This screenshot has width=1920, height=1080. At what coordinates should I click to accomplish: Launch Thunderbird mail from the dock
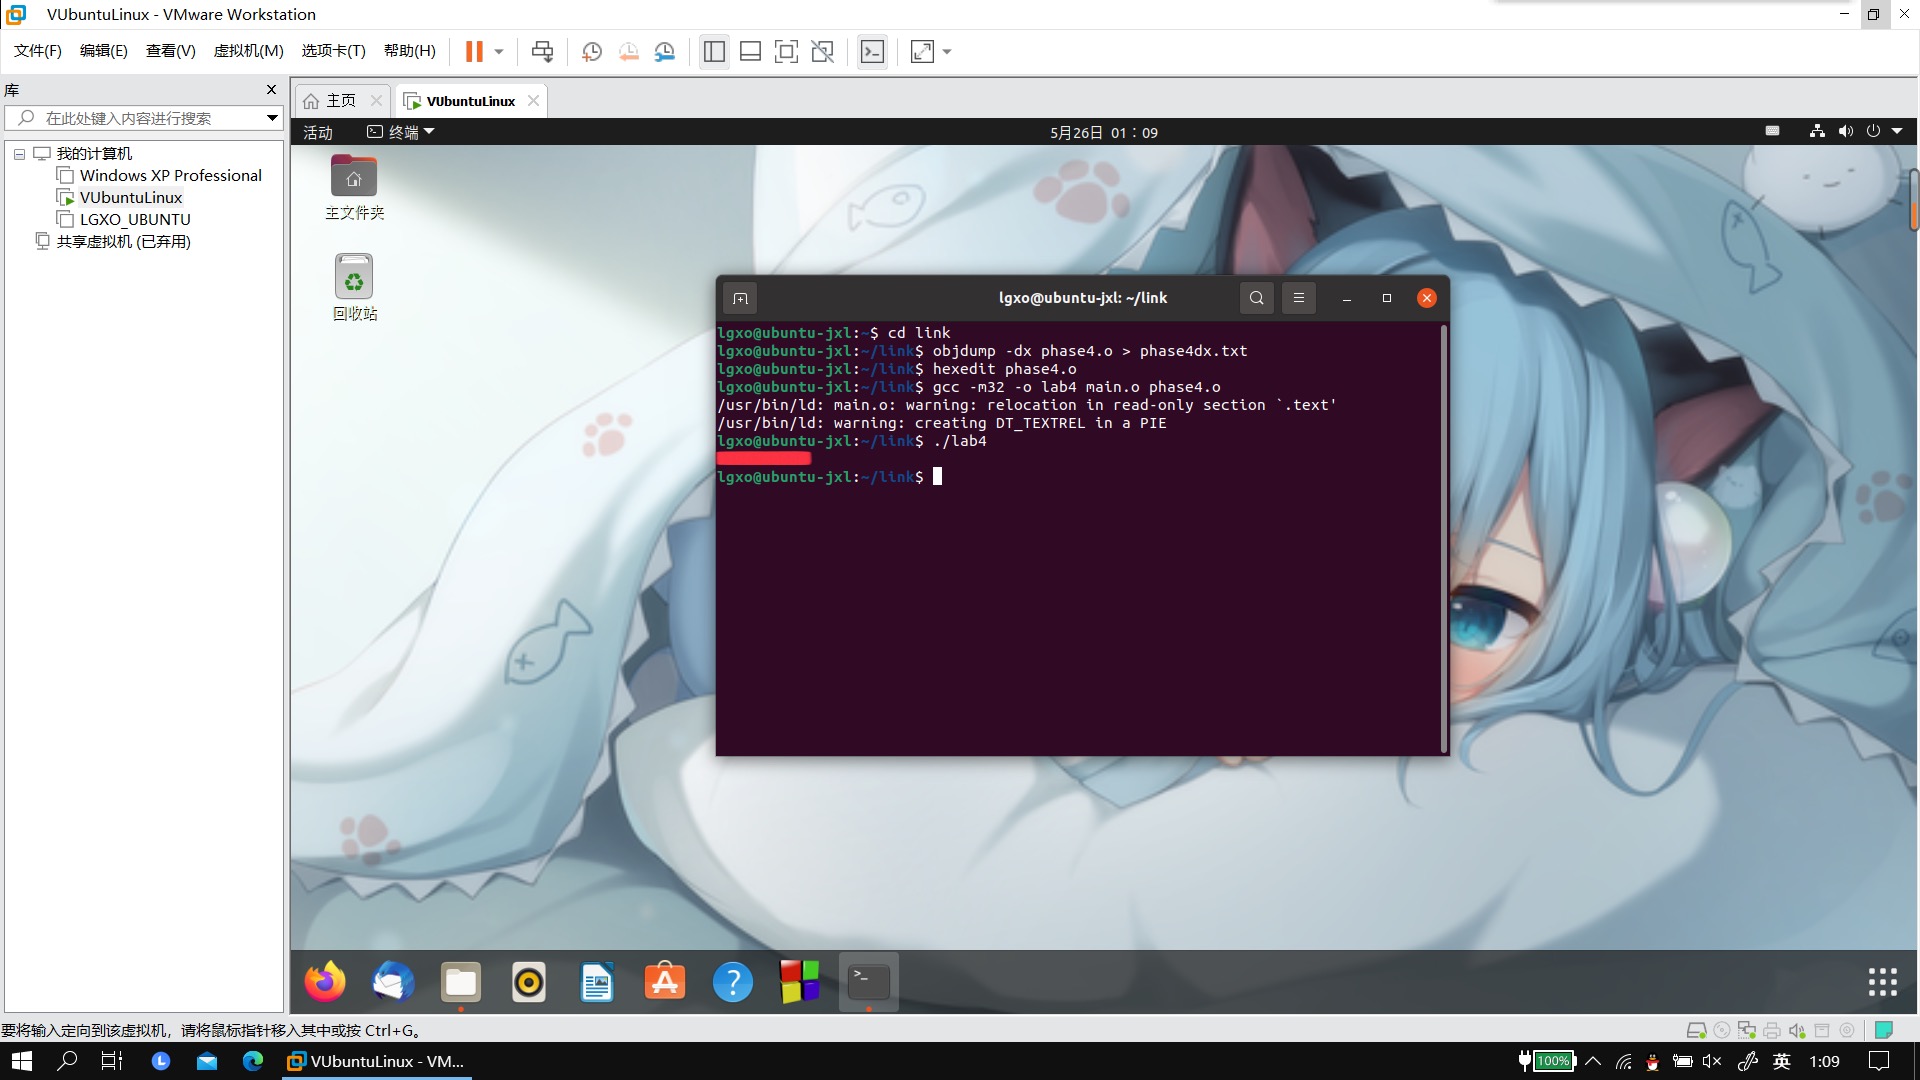[x=393, y=982]
